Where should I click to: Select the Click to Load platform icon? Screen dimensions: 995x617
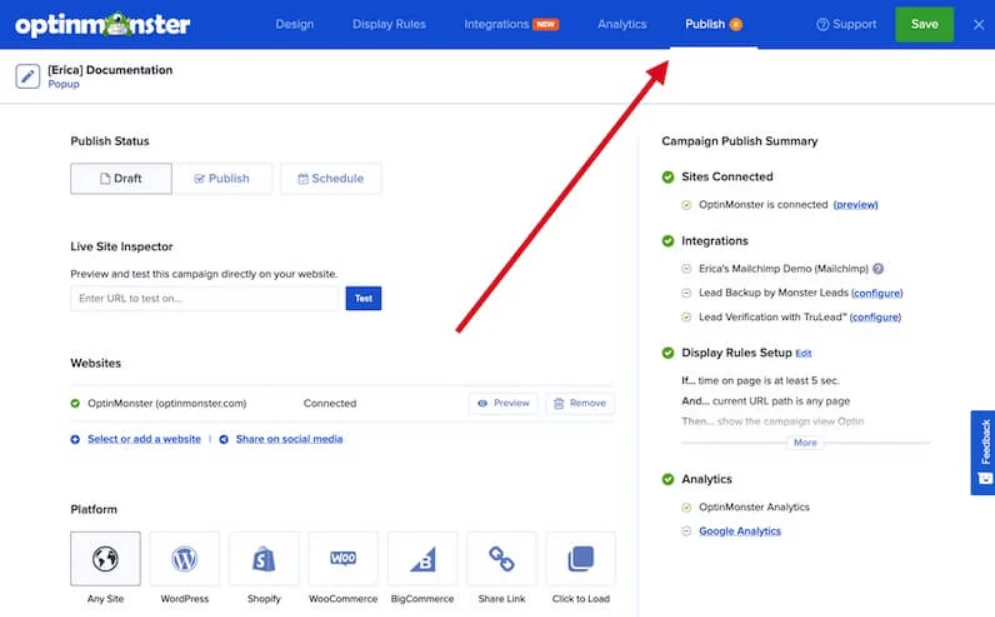pyautogui.click(x=581, y=559)
